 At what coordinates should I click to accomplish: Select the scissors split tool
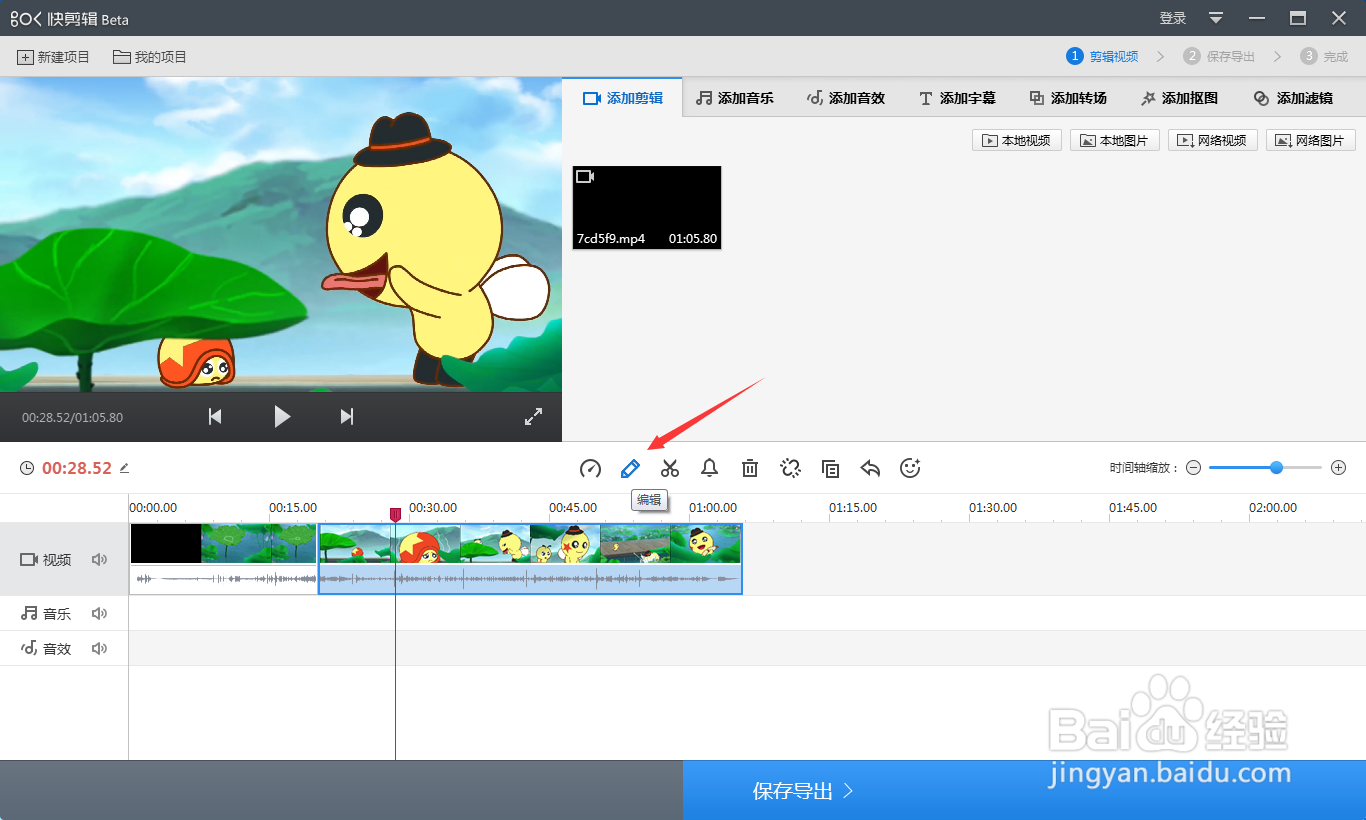pos(670,468)
